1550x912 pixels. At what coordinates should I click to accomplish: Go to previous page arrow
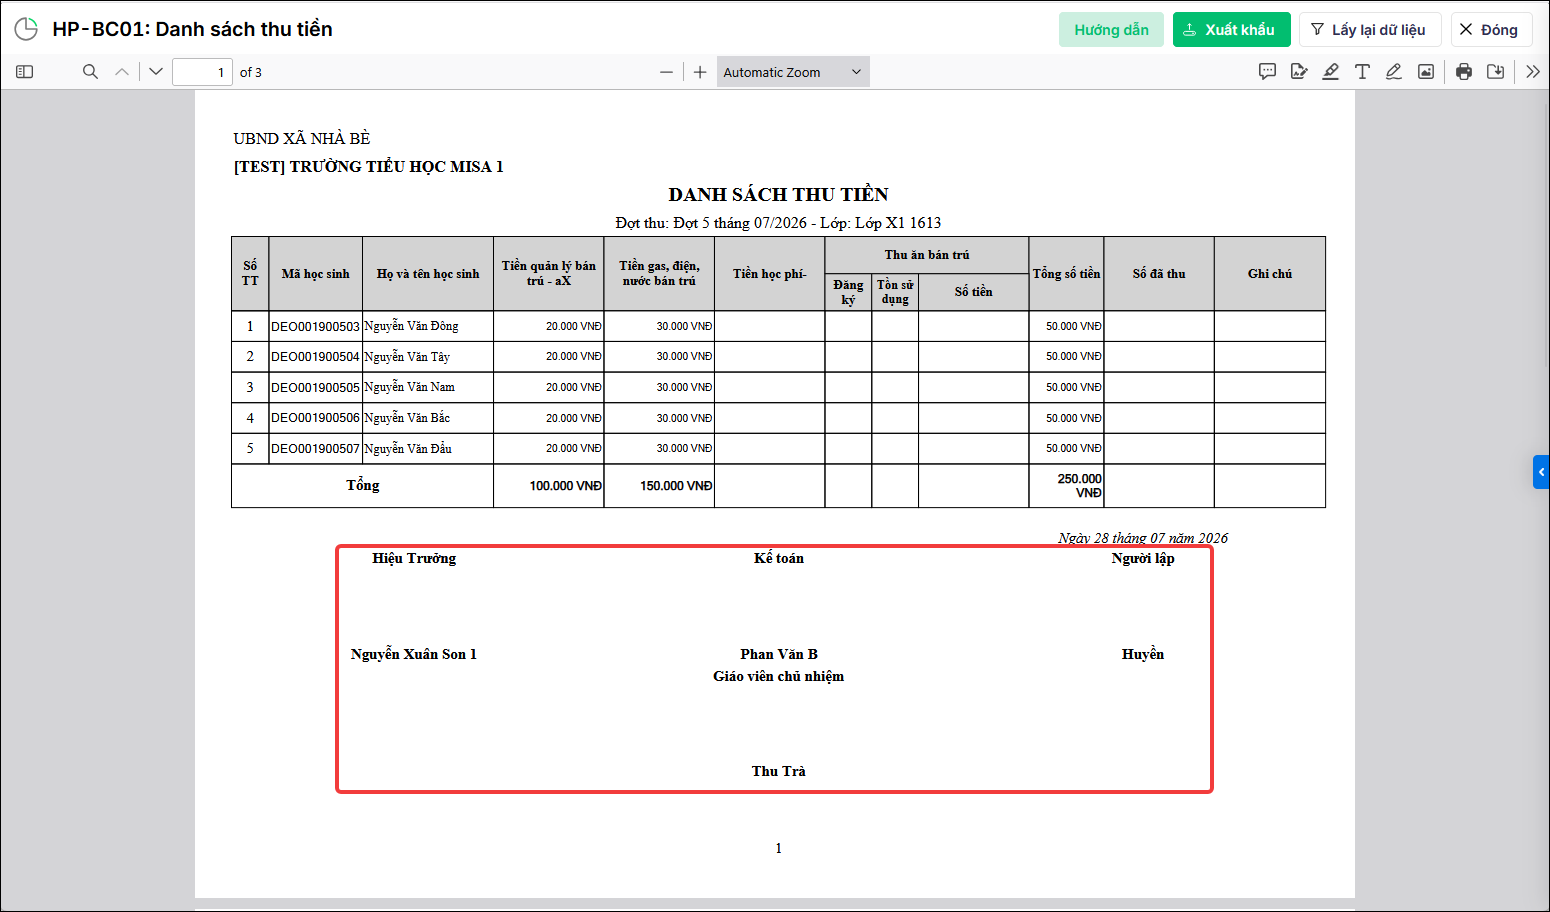[122, 72]
